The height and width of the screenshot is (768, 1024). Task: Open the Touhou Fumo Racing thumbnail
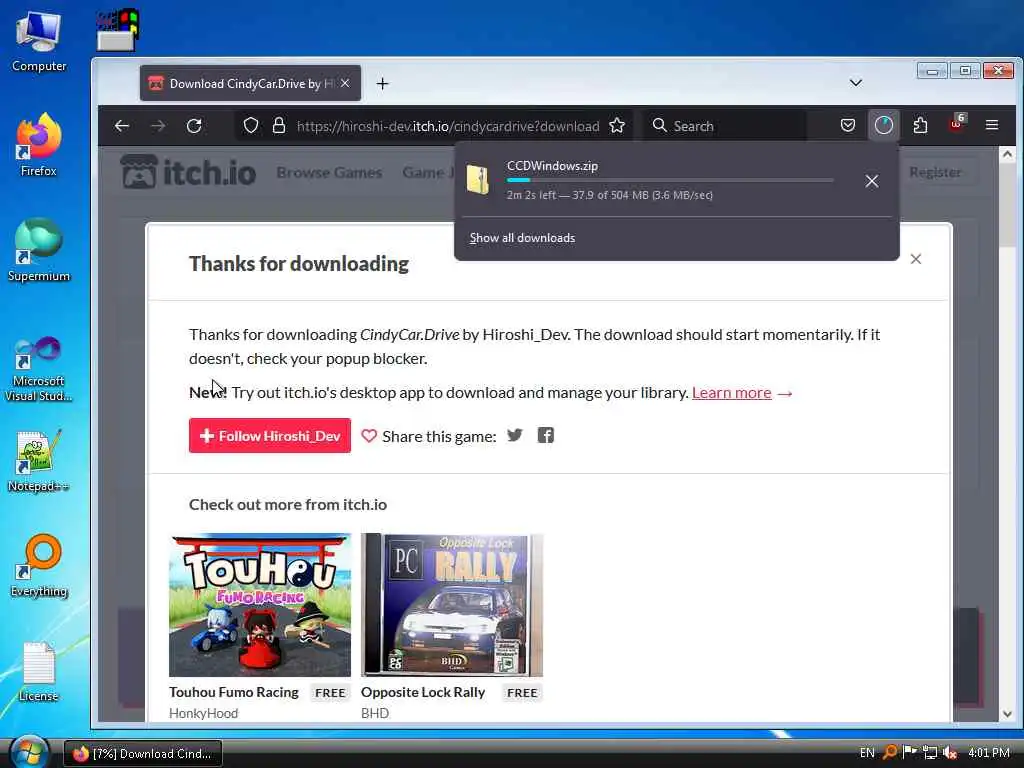click(x=260, y=605)
